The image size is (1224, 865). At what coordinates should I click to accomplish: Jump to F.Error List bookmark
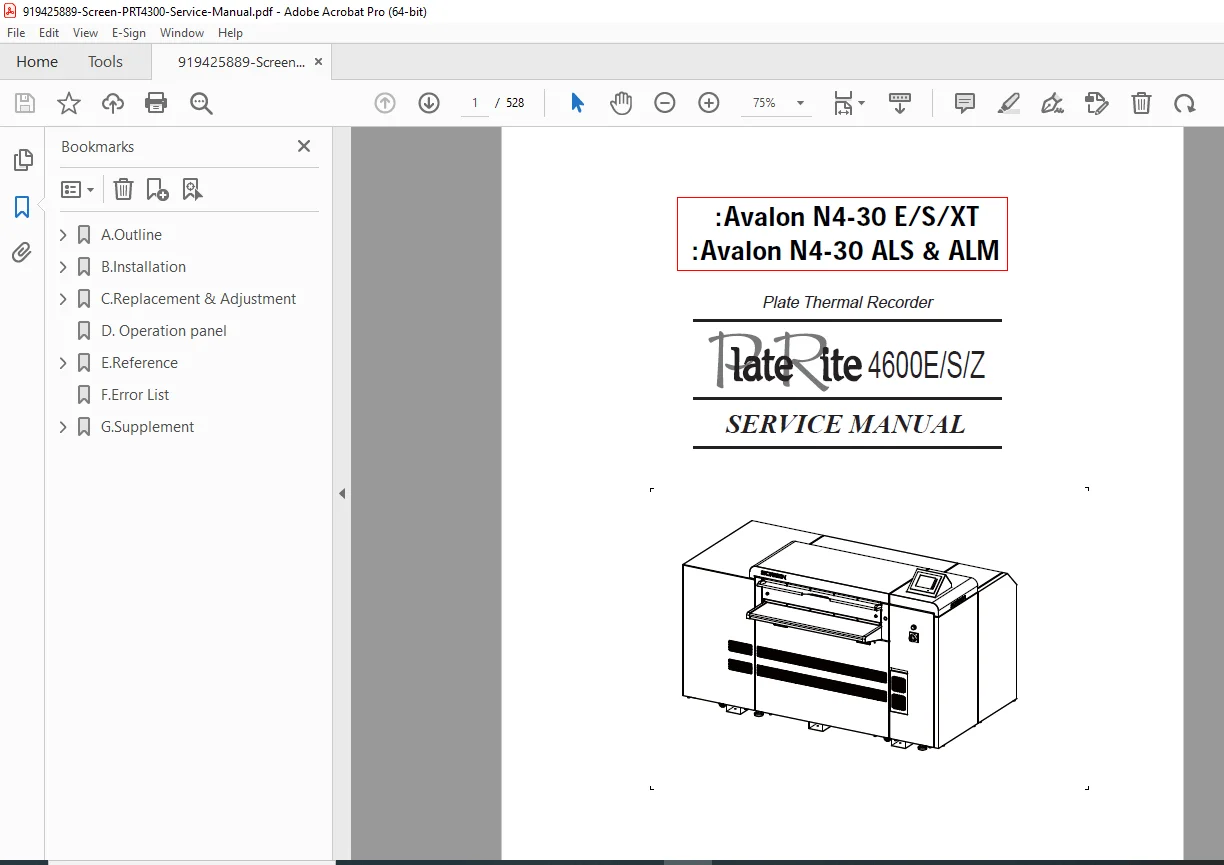pyautogui.click(x=135, y=395)
